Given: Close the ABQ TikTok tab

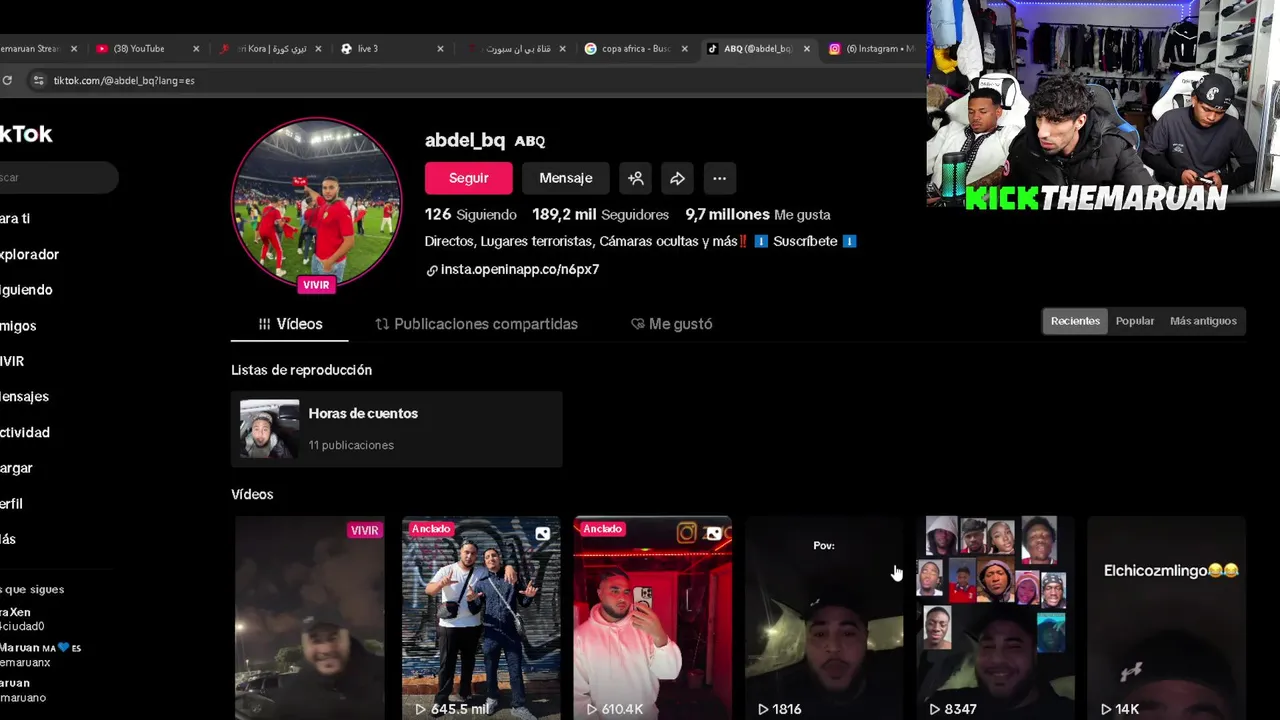Looking at the screenshot, I should click(807, 48).
